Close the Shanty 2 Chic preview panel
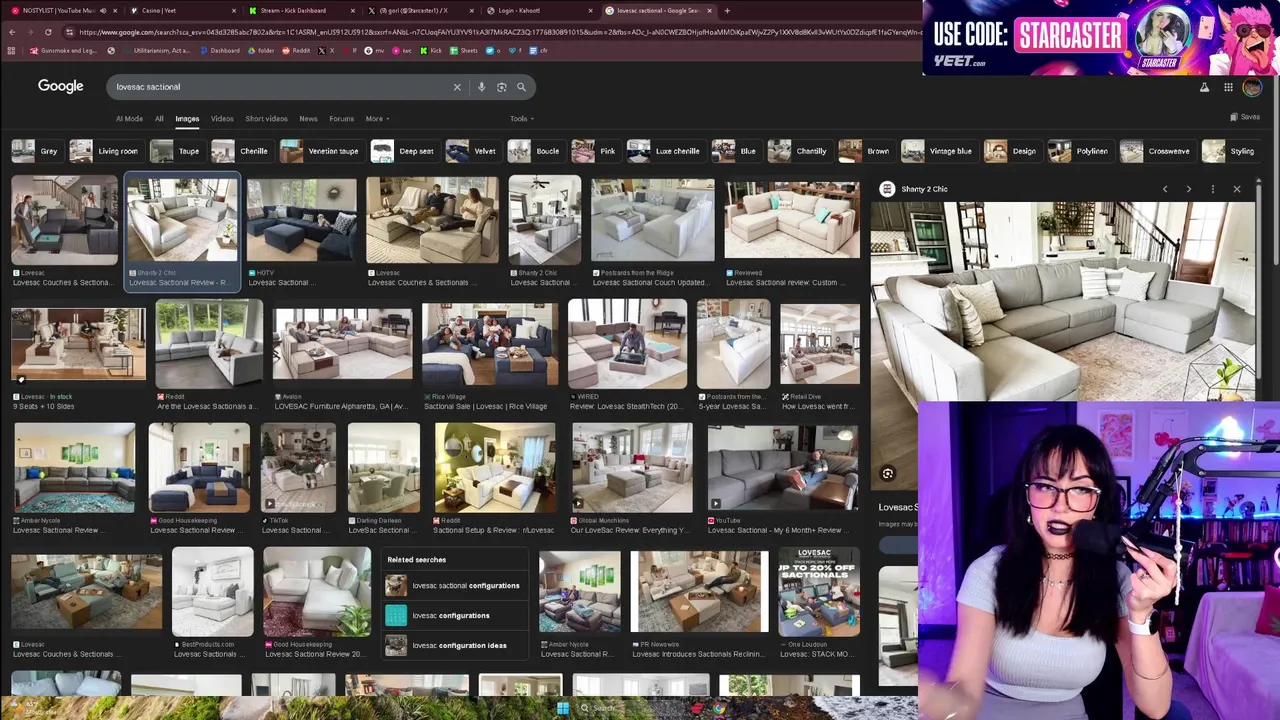The width and height of the screenshot is (1280, 720). [x=1237, y=189]
